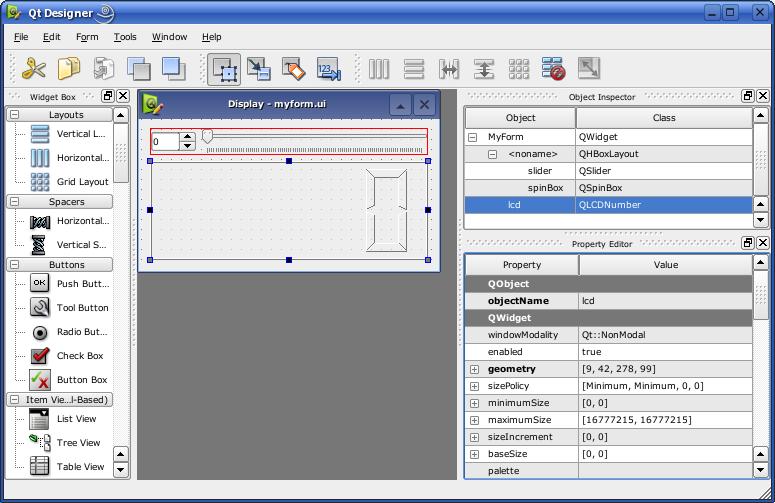This screenshot has height=503, width=775.
Task: Open the Window menu
Action: pos(170,37)
